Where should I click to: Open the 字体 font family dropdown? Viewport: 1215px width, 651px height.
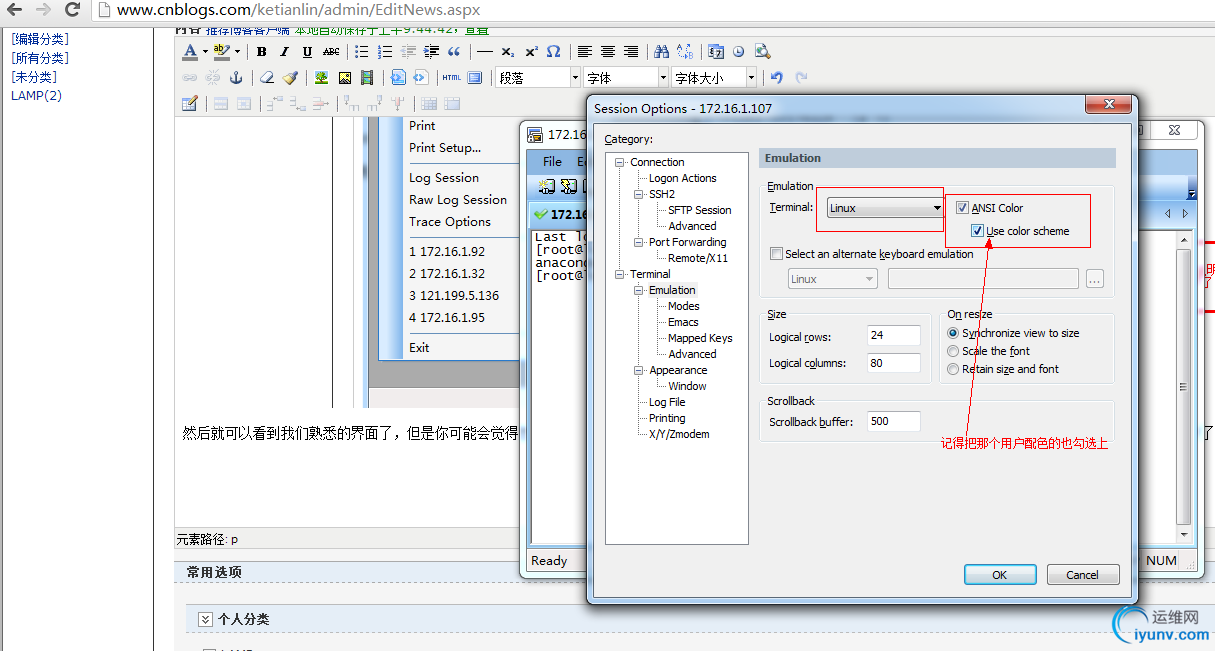(x=626, y=77)
